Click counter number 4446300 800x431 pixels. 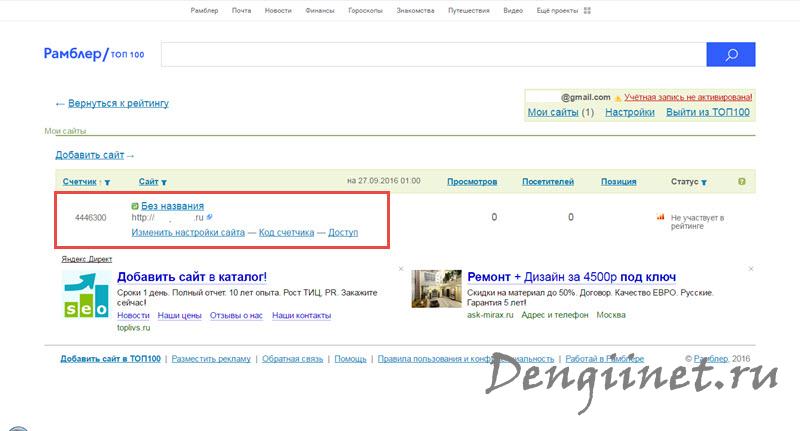91,218
